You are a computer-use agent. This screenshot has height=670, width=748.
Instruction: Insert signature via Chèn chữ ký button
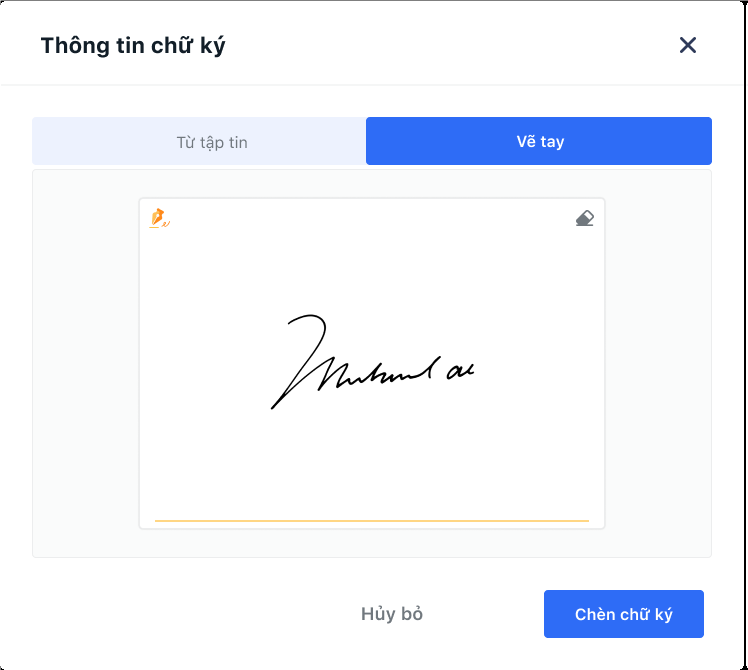point(623,614)
